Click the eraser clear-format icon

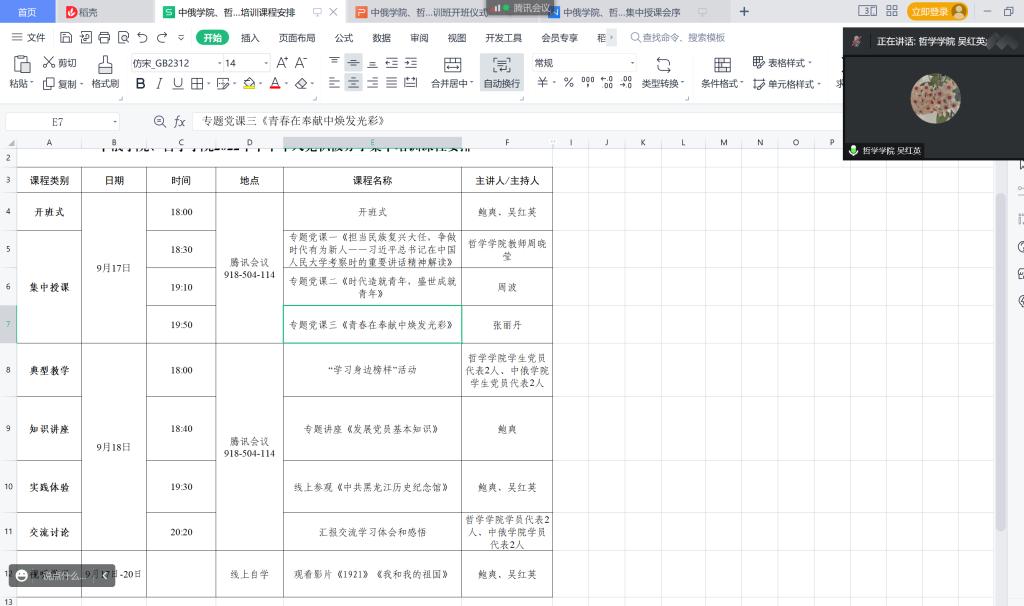(x=300, y=84)
